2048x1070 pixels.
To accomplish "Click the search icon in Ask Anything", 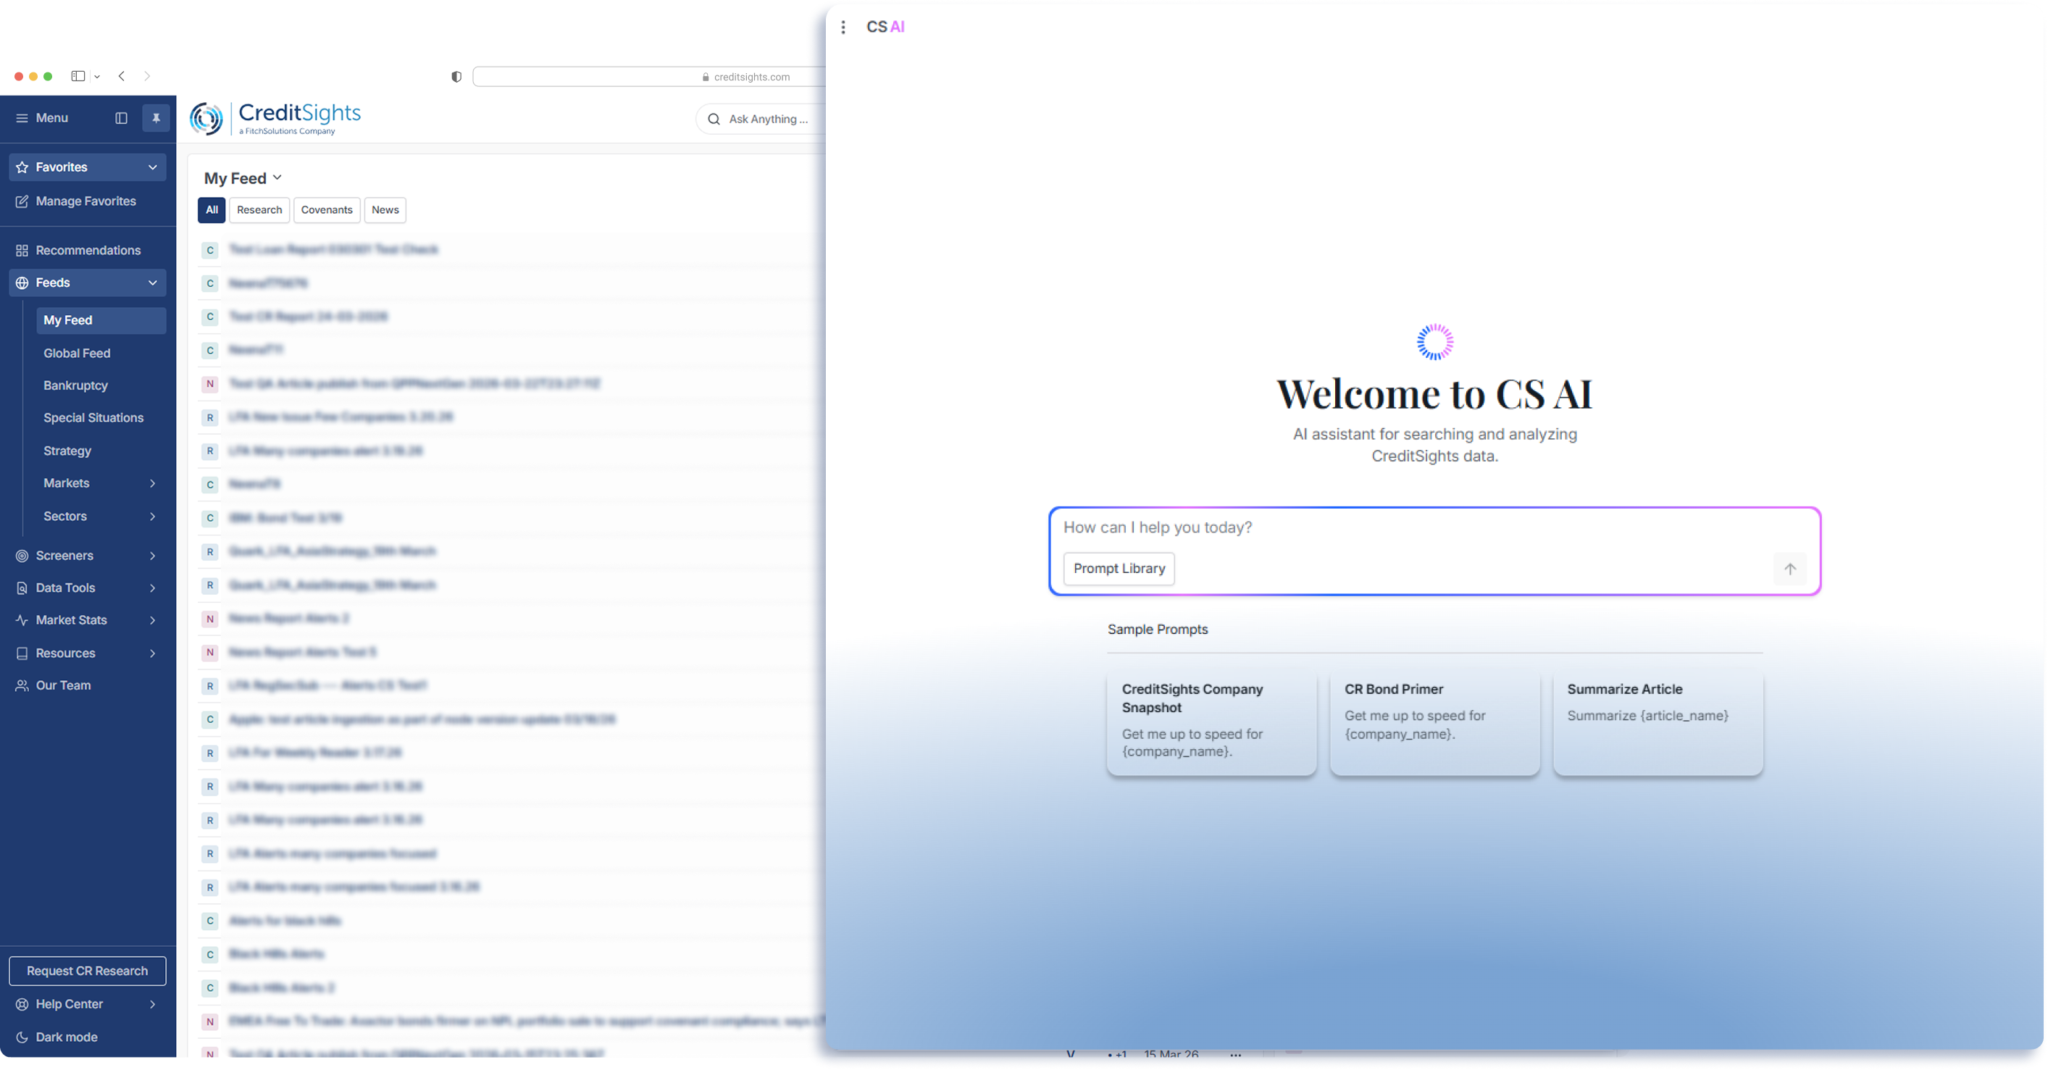I will coord(714,119).
